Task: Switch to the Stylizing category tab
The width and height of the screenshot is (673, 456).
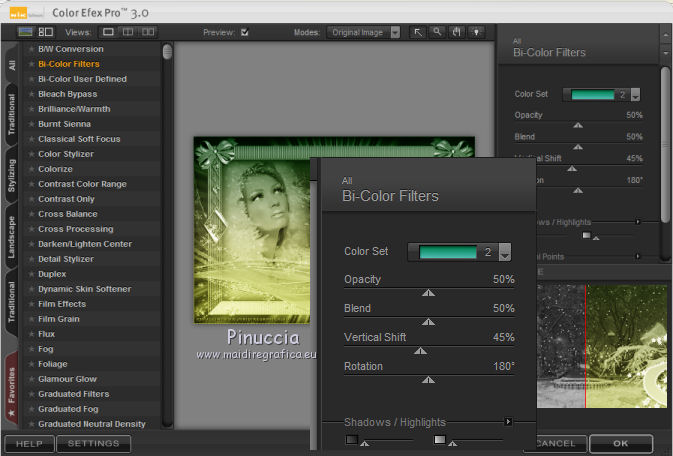Action: point(12,175)
